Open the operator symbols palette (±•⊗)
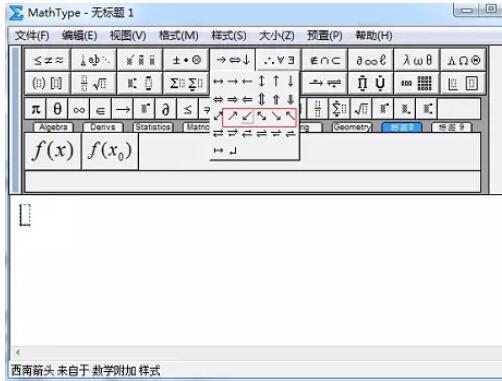 [186, 60]
